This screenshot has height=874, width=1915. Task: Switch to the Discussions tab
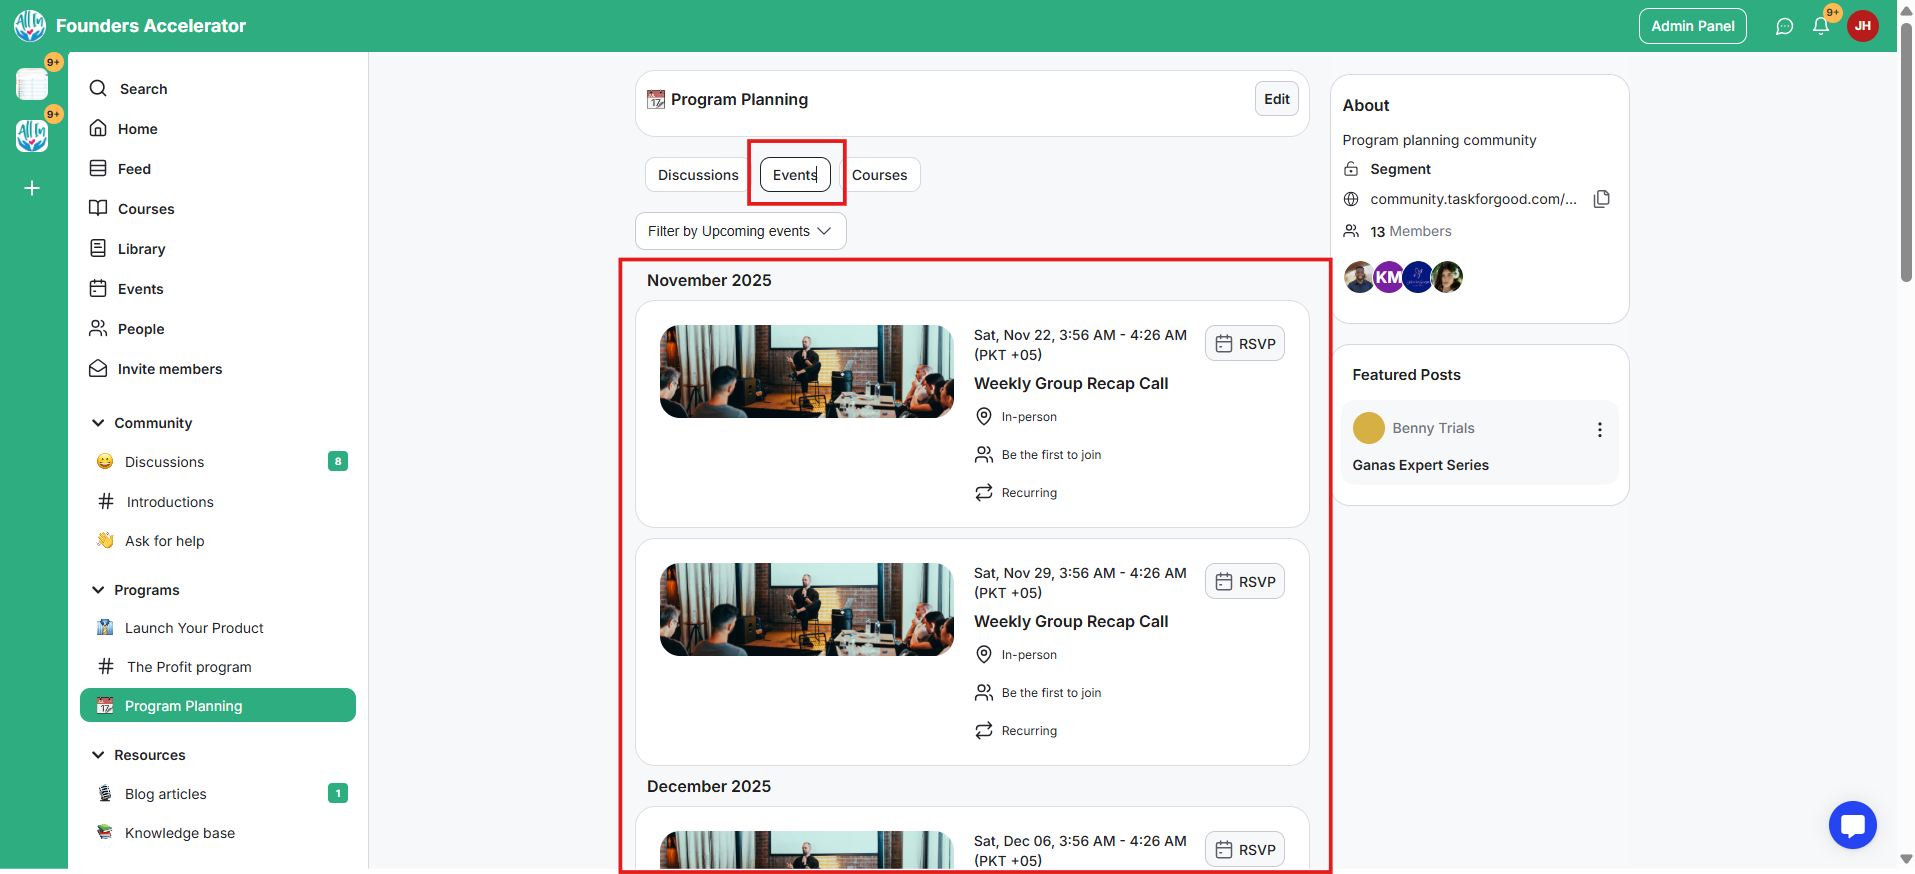698,175
